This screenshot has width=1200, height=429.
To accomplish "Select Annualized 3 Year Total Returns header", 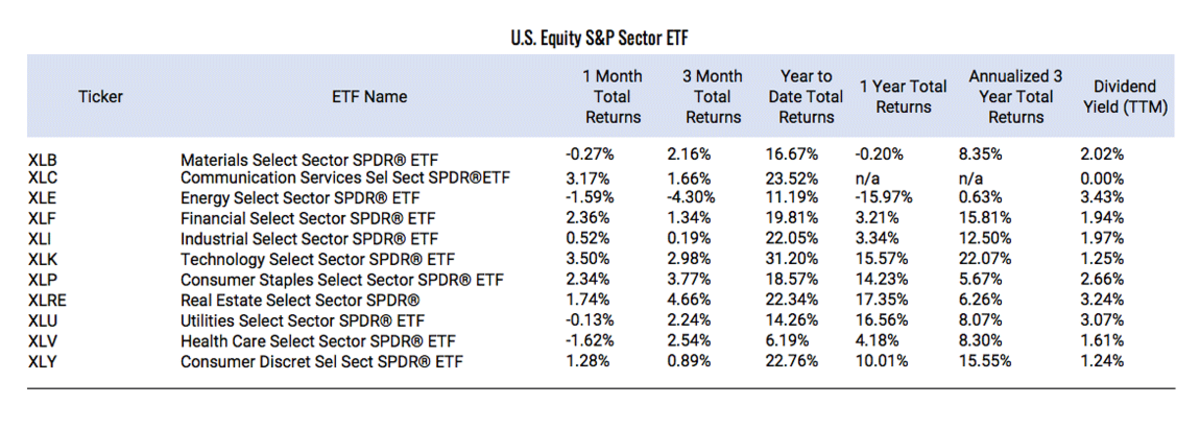I will tap(1015, 97).
